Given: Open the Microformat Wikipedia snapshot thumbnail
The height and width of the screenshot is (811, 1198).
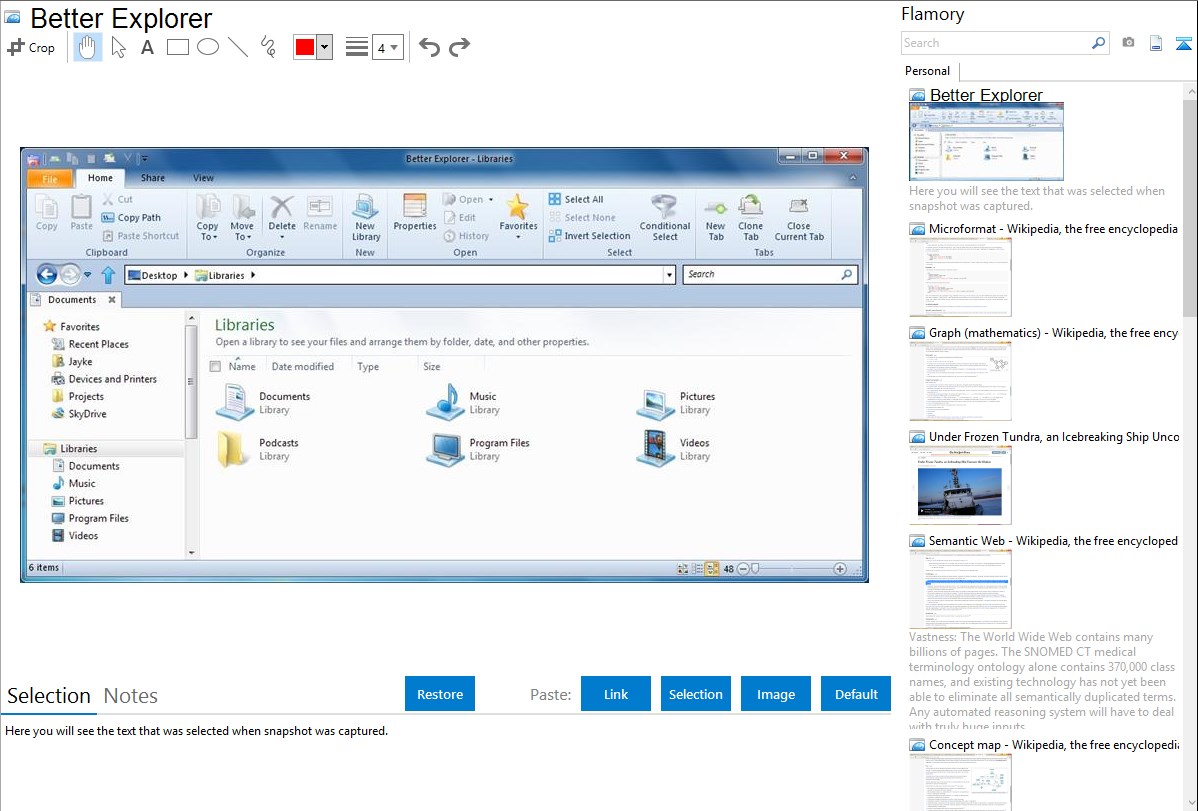Looking at the screenshot, I should pos(960,277).
